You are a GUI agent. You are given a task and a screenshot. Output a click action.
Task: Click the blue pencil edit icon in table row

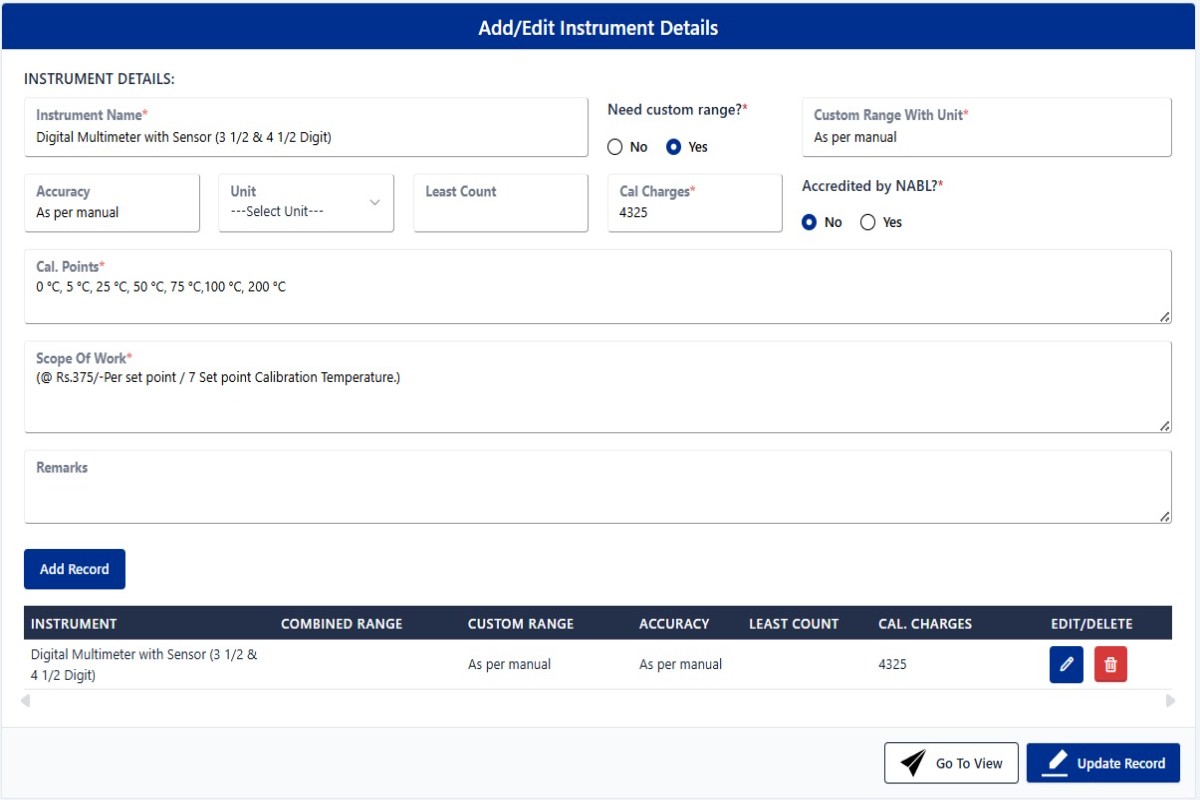point(1066,665)
